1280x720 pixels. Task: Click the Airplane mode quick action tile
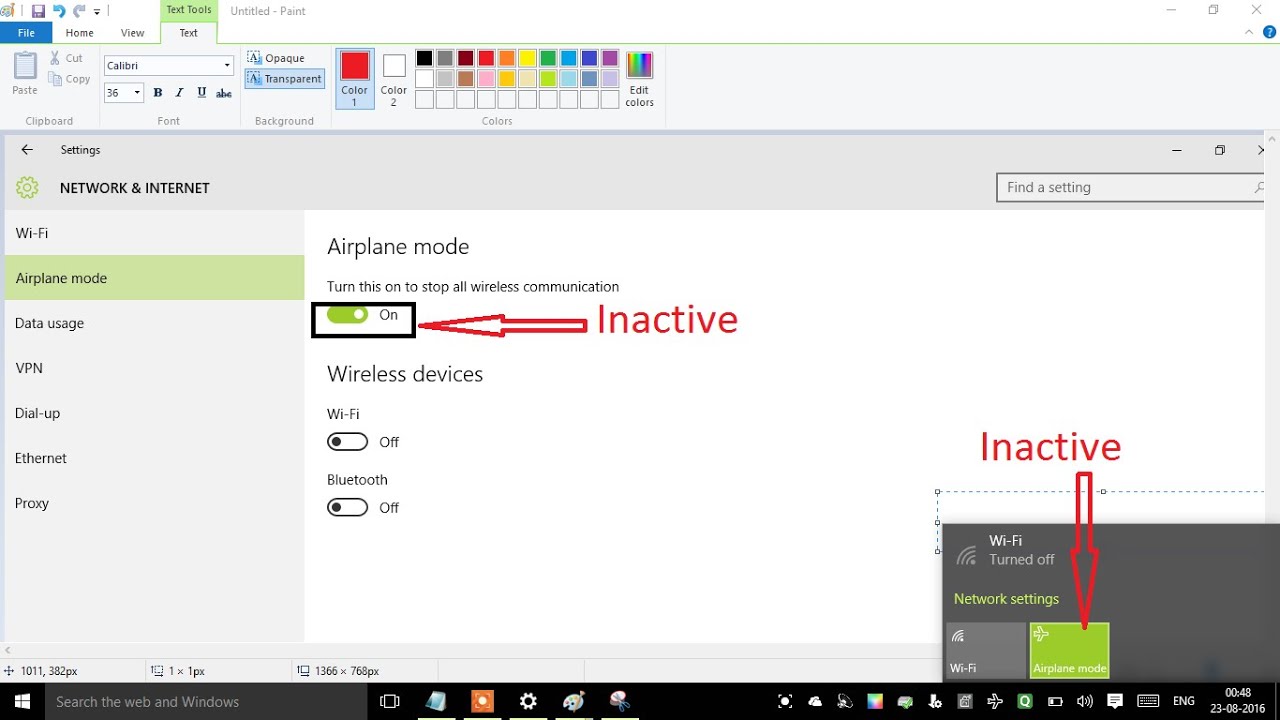pyautogui.click(x=1070, y=650)
